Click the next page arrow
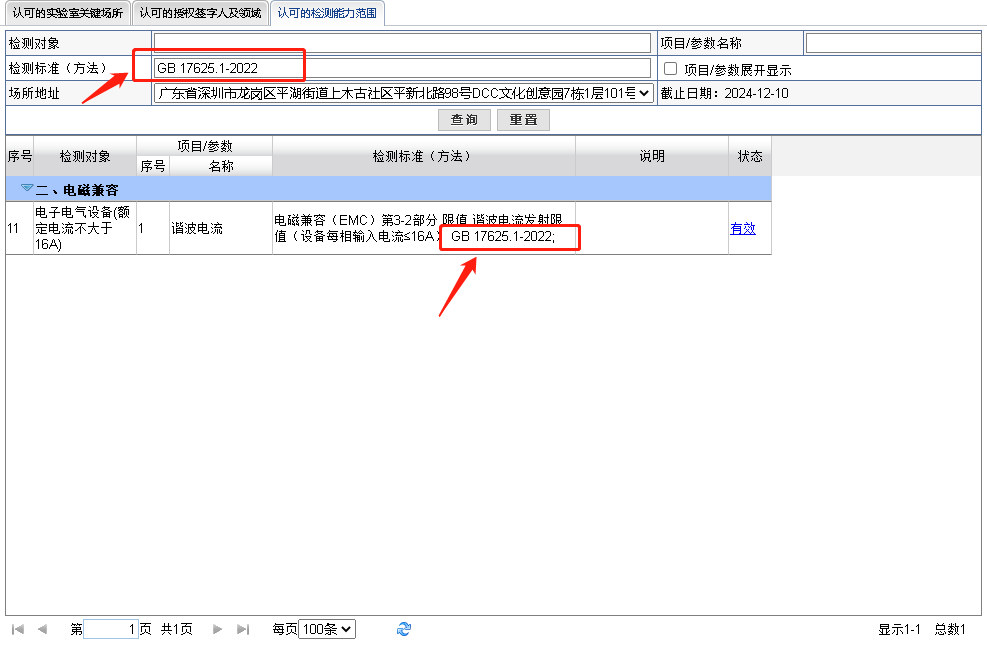Image resolution: width=987 pixels, height=648 pixels. point(218,629)
